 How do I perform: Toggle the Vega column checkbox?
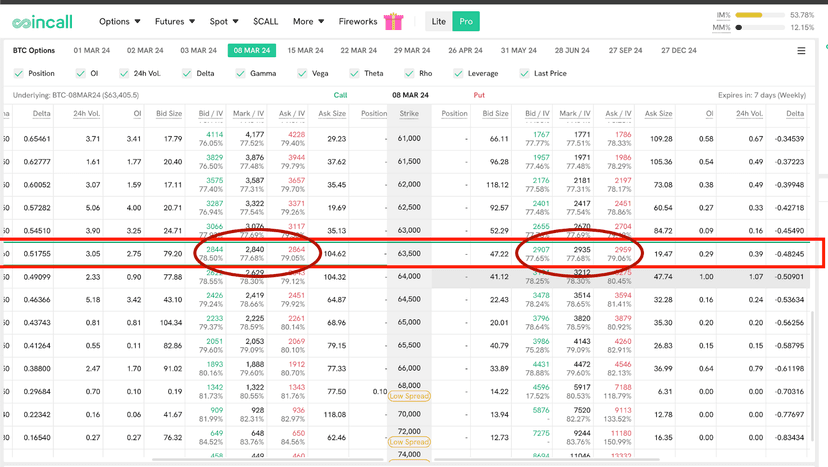click(x=302, y=73)
